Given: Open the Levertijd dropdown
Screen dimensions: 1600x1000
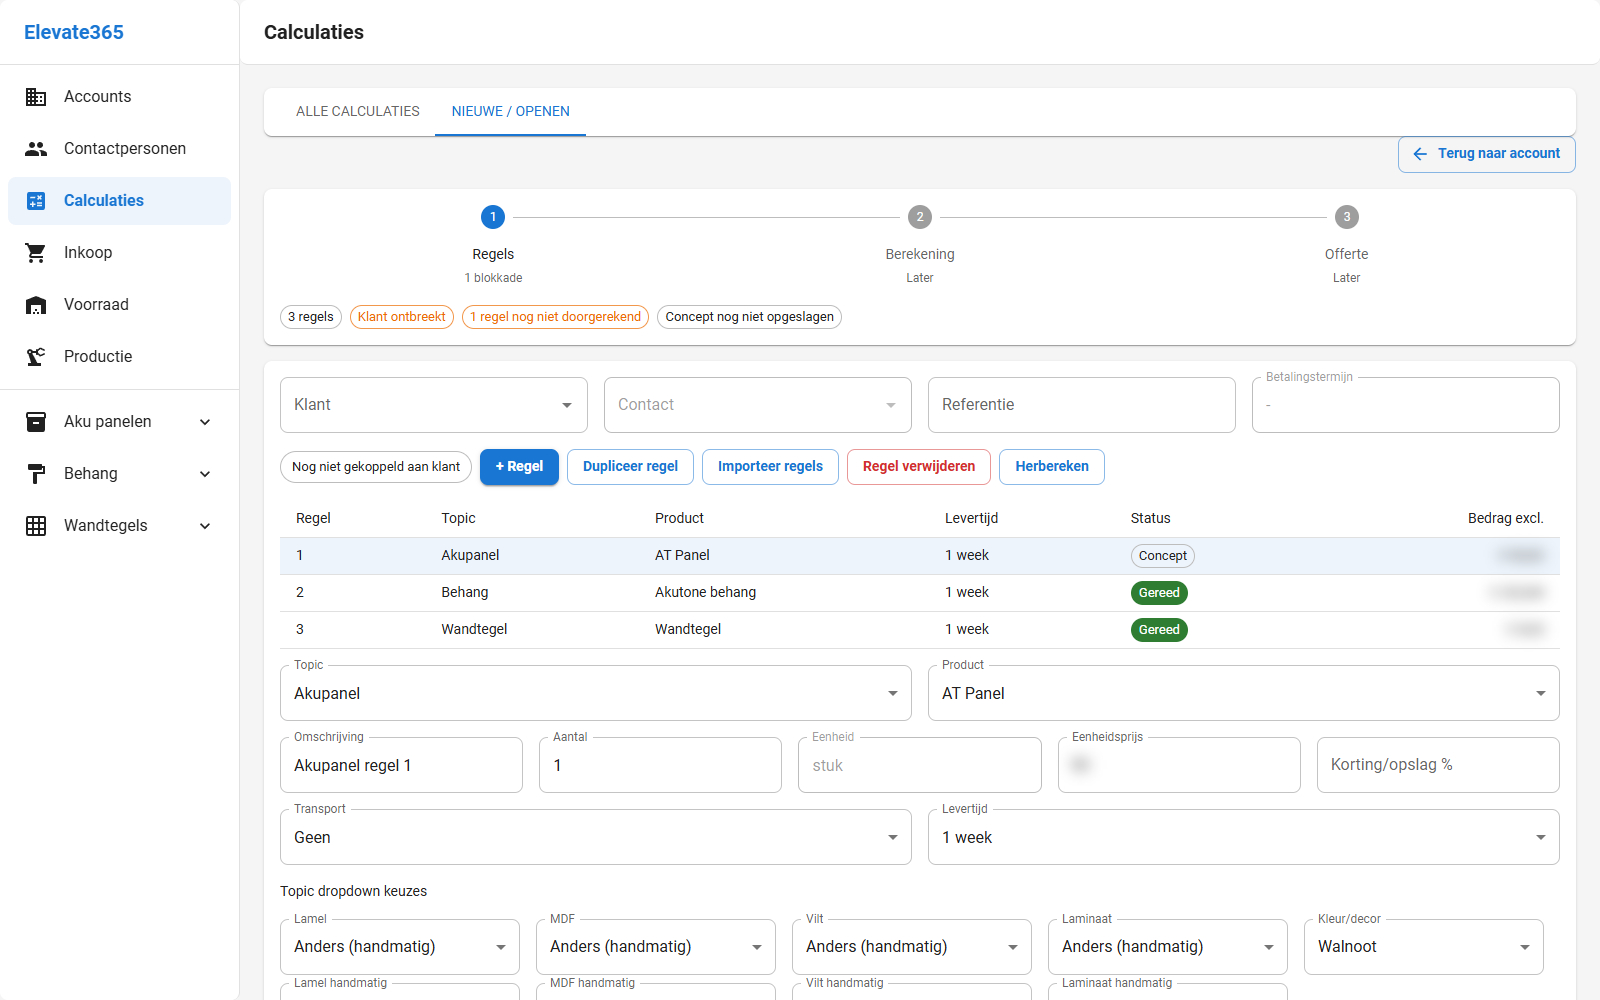Looking at the screenshot, I should [x=1244, y=837].
